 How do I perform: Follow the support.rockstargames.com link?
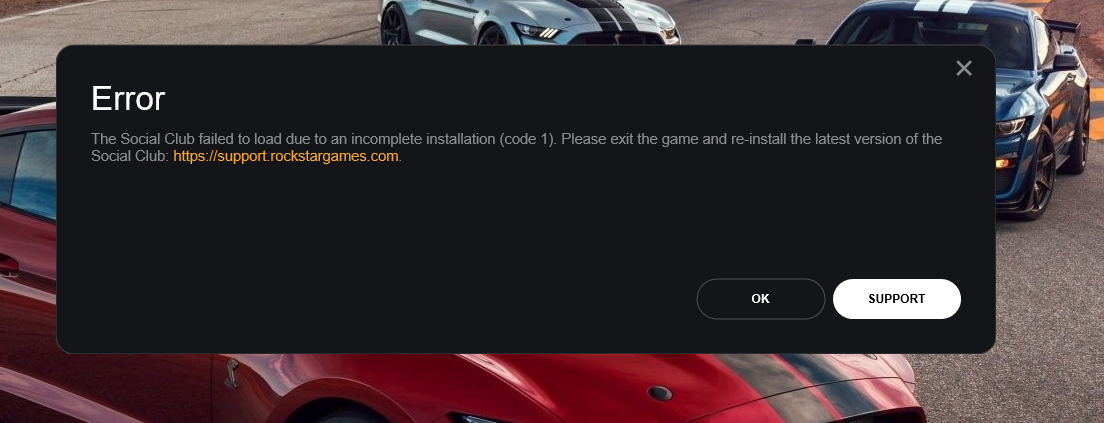pyautogui.click(x=286, y=156)
